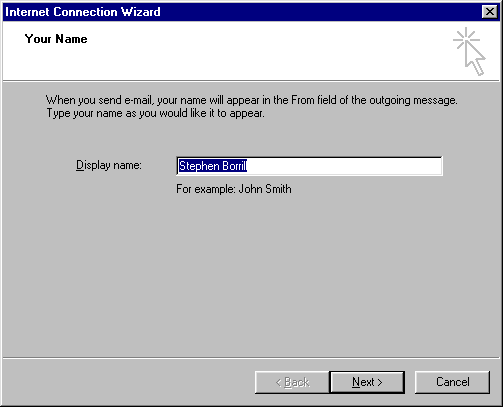Click the 'When you send e-mail' instruction text
This screenshot has width=503, height=407.
pos(252,106)
